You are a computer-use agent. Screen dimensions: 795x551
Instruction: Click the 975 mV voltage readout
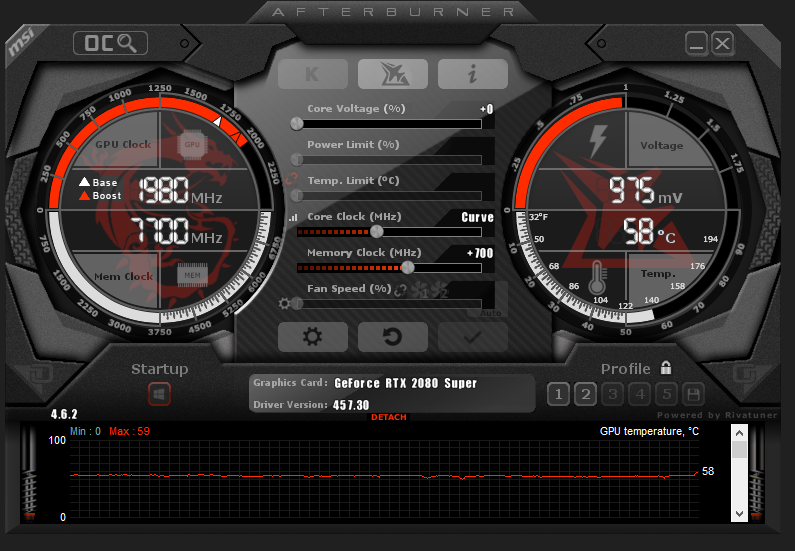pos(645,191)
